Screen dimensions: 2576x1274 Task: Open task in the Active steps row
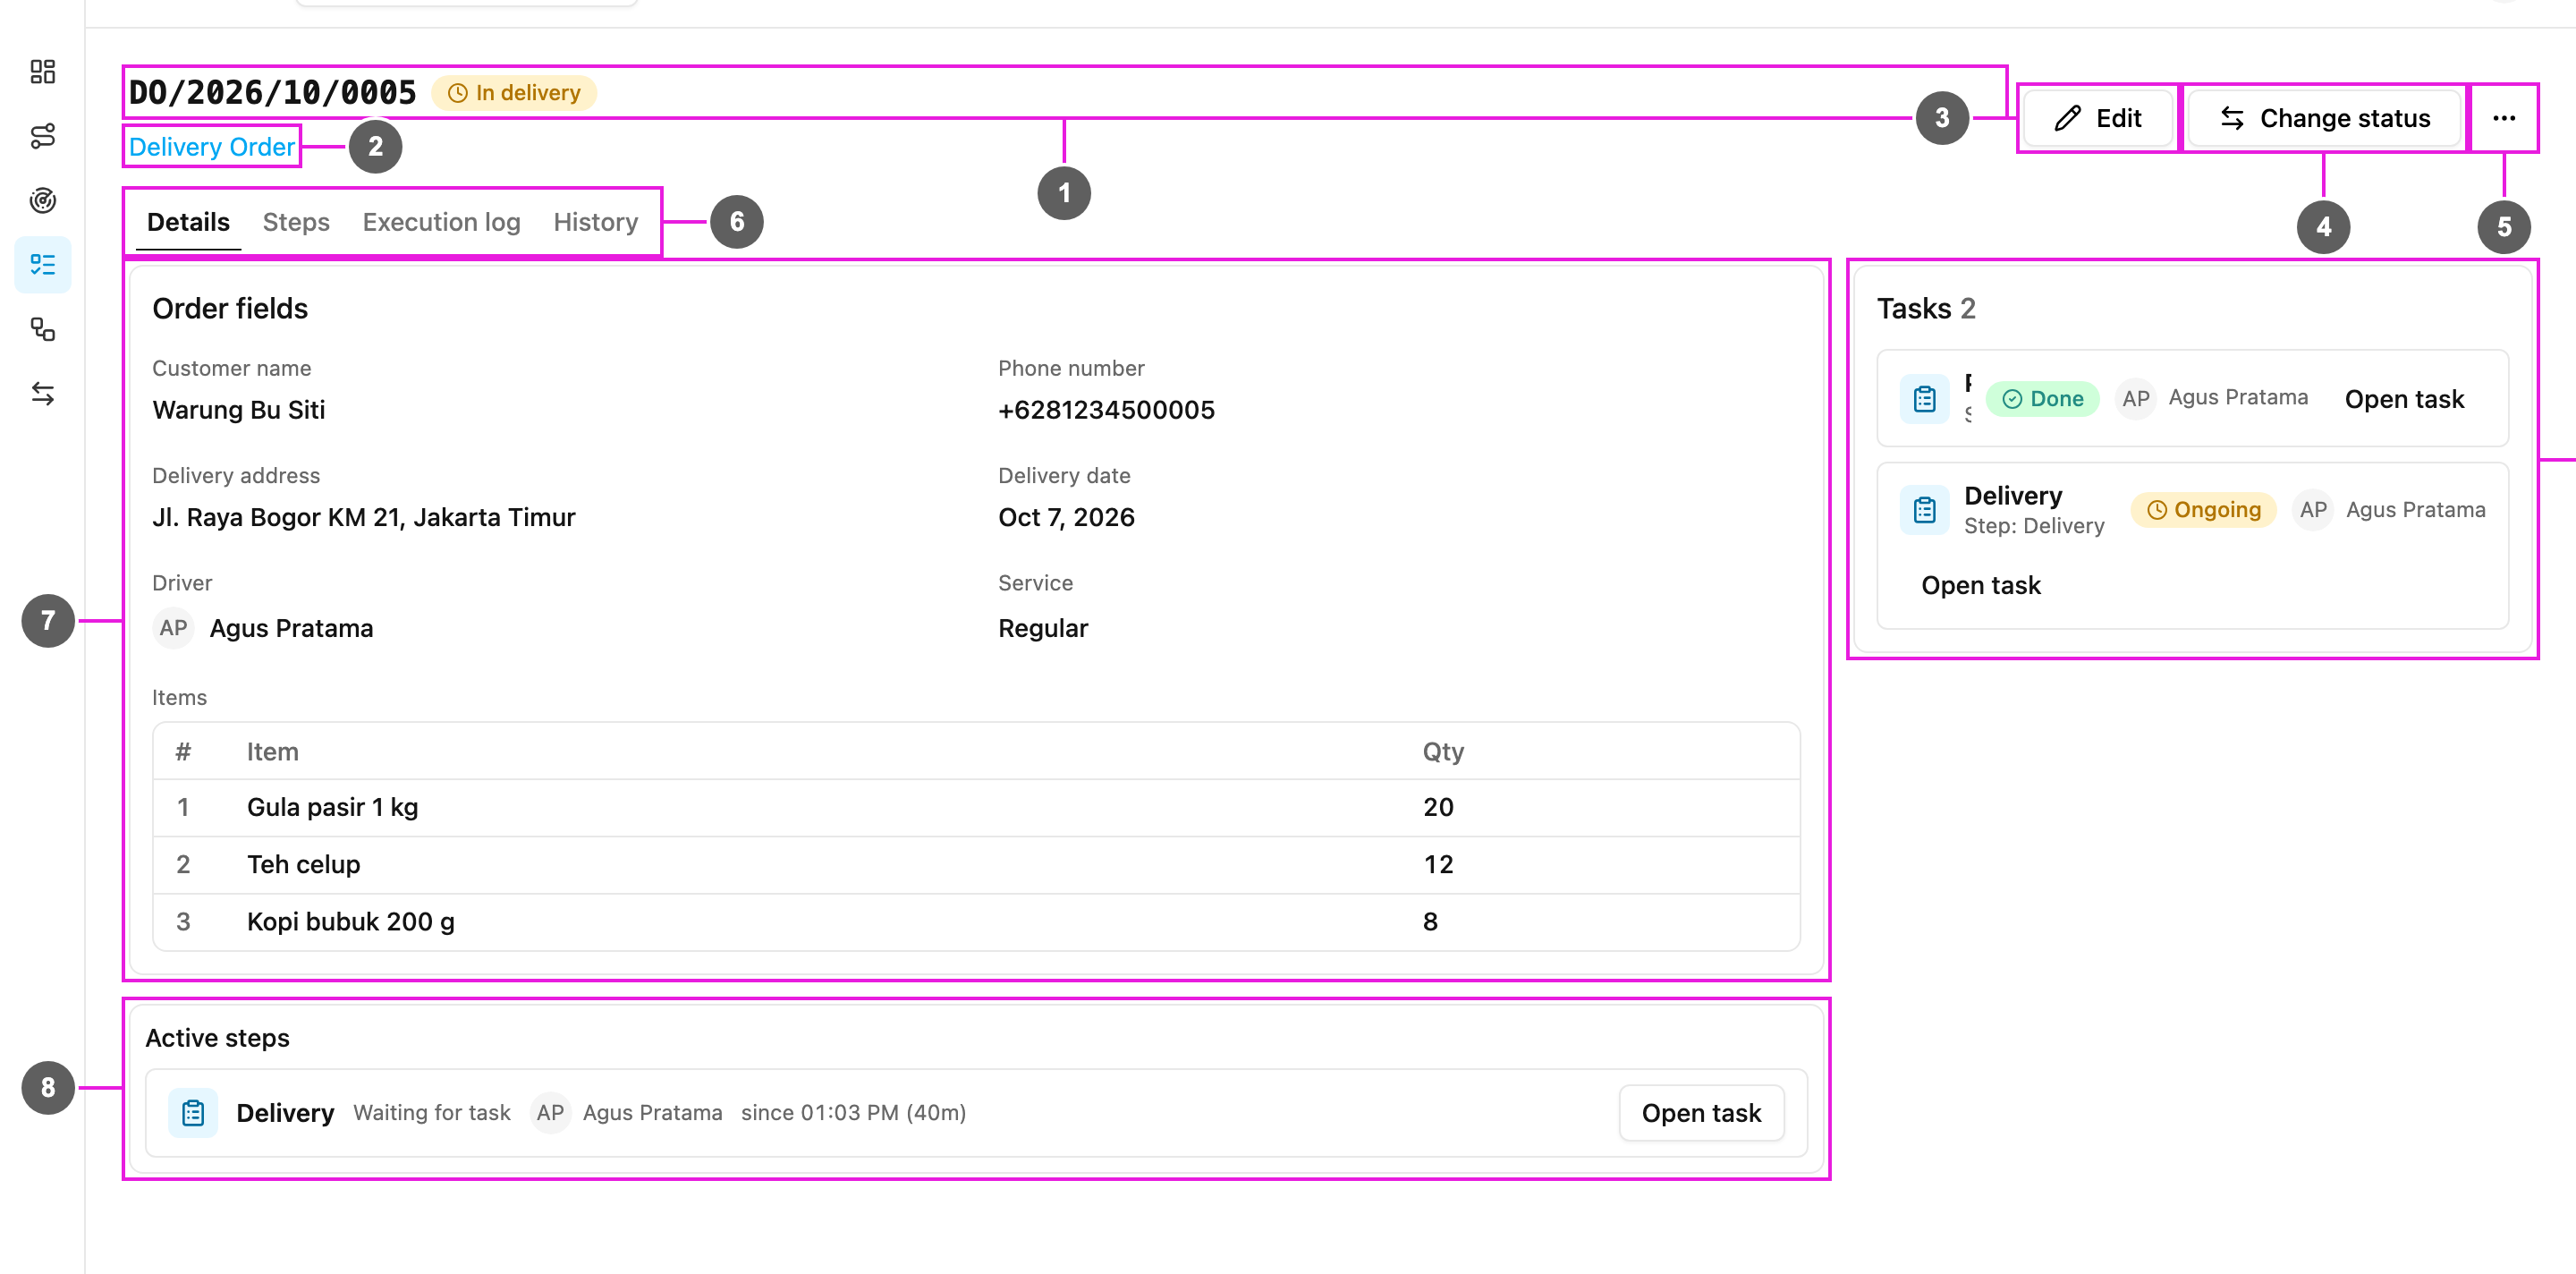pyautogui.click(x=1701, y=1113)
